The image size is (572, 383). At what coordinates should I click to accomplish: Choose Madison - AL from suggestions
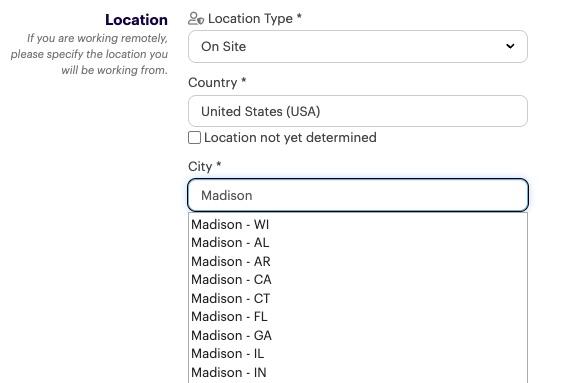(358, 243)
